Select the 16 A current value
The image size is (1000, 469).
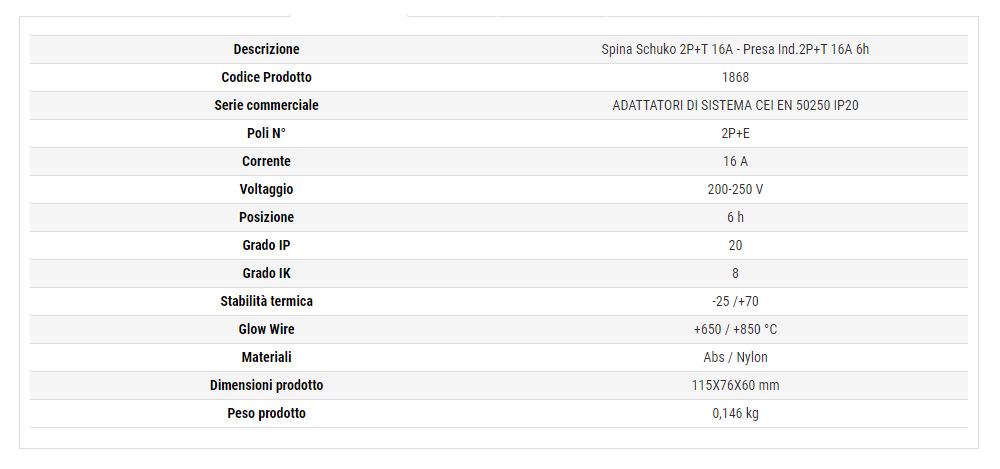point(735,161)
